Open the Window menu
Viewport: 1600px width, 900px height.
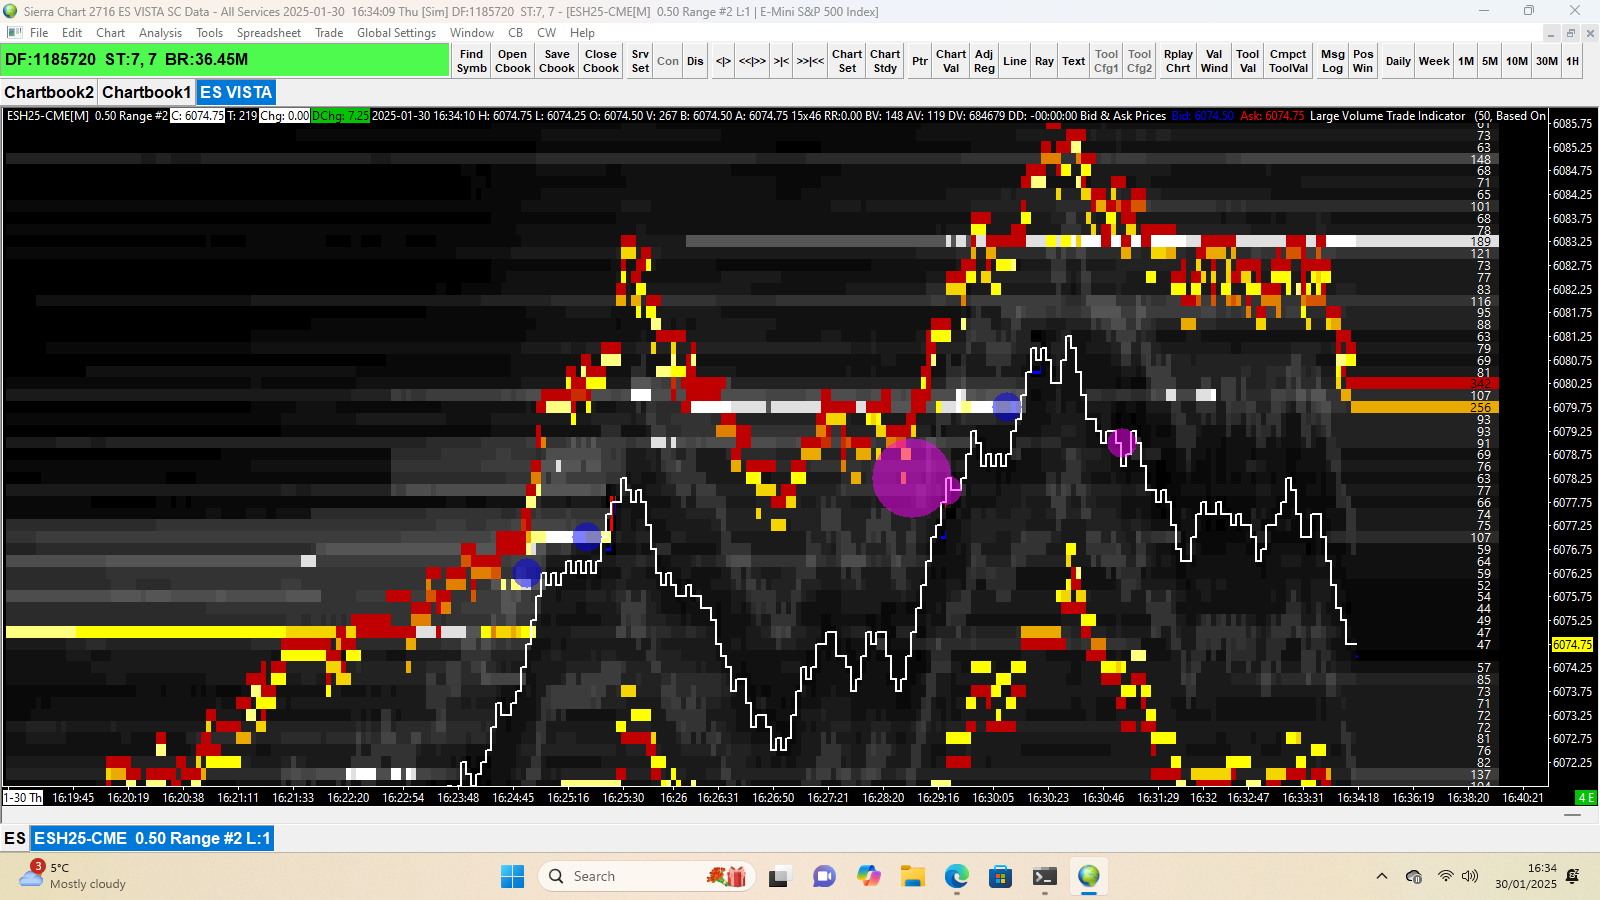click(471, 33)
